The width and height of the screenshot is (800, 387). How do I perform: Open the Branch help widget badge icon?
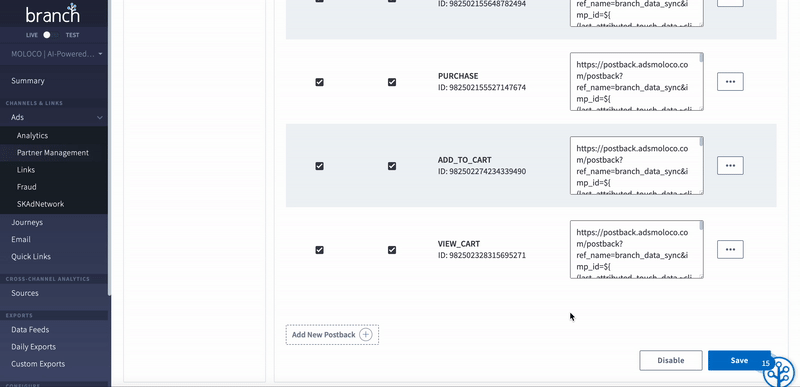click(780, 371)
